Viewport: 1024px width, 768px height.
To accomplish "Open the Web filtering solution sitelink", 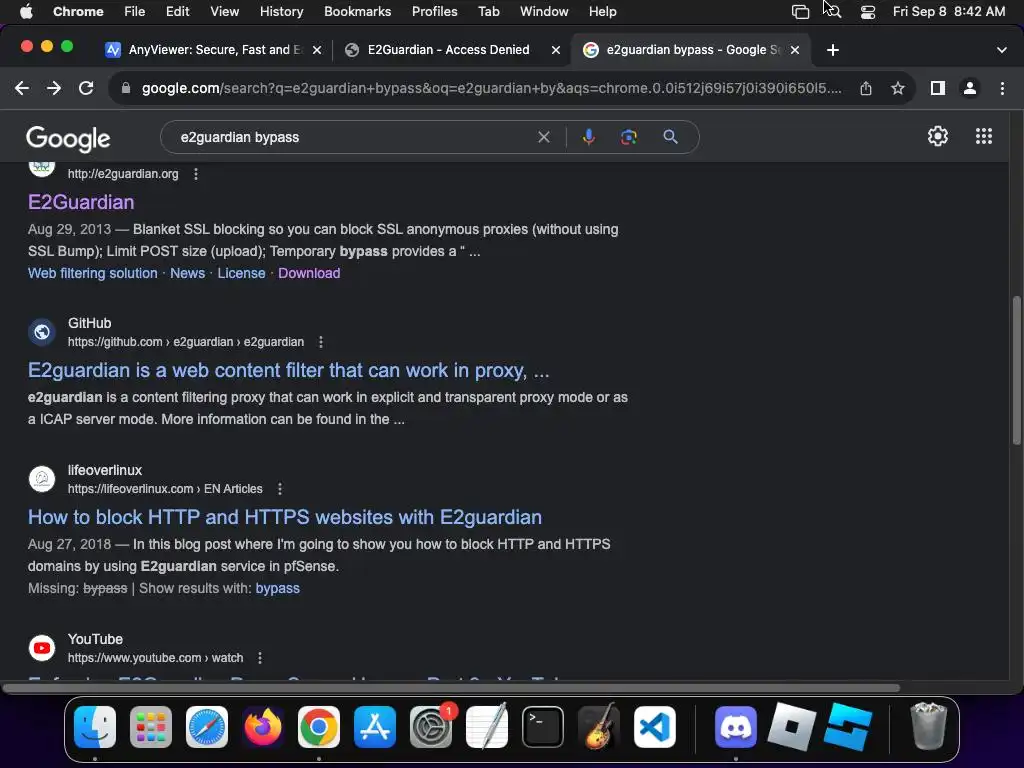I will coord(93,273).
